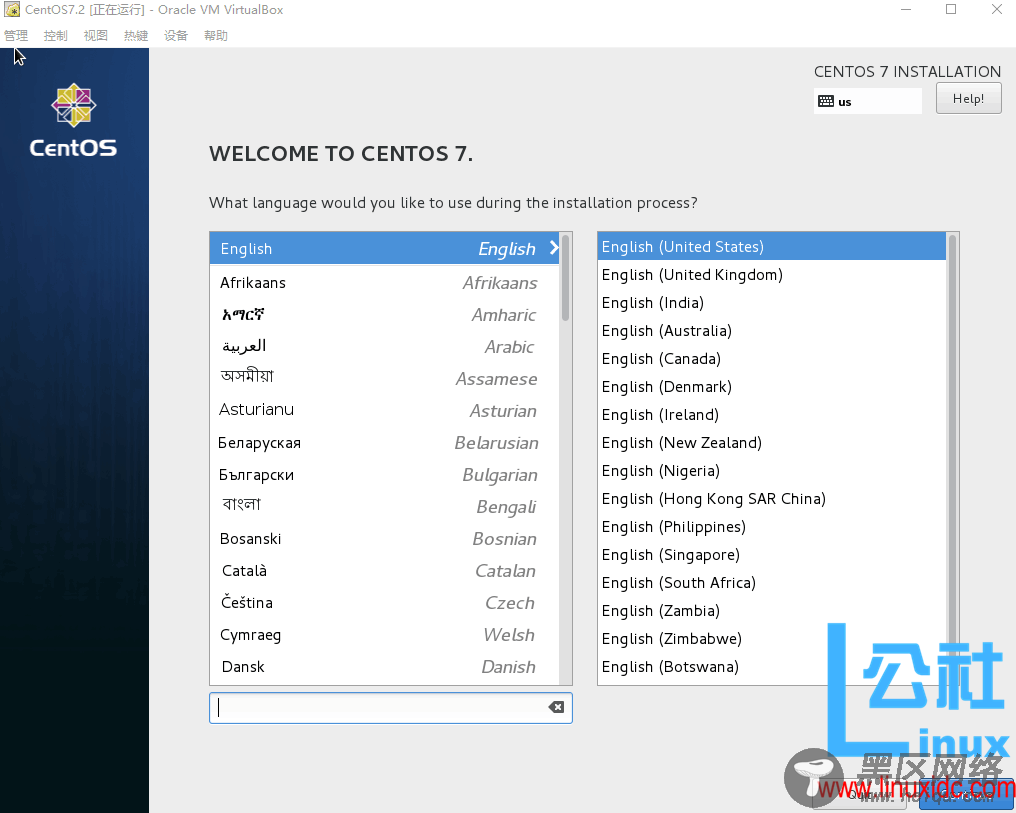Click the VirtualBox window title icon
Viewport: 1016px width, 813px height.
(12, 10)
